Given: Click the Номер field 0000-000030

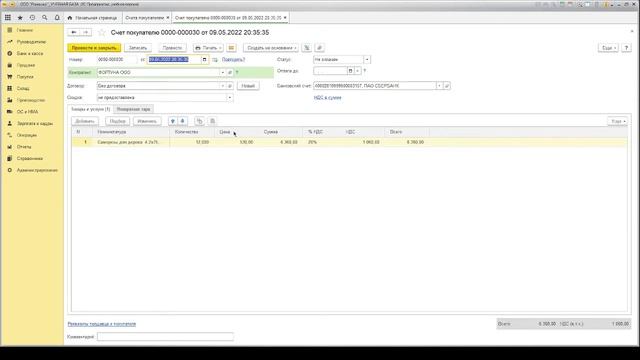Looking at the screenshot, I should click(117, 60).
